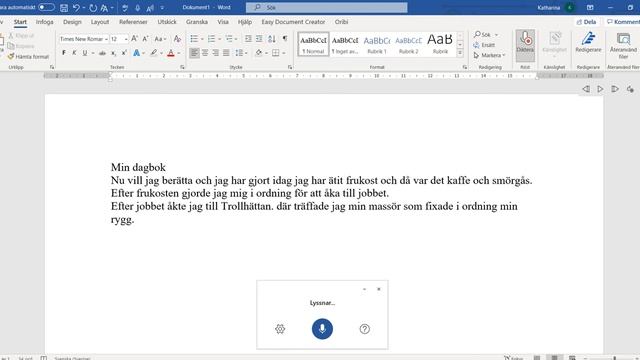This screenshot has width=640, height=360.
Task: Open the Markera select dropdown
Action: (489, 55)
